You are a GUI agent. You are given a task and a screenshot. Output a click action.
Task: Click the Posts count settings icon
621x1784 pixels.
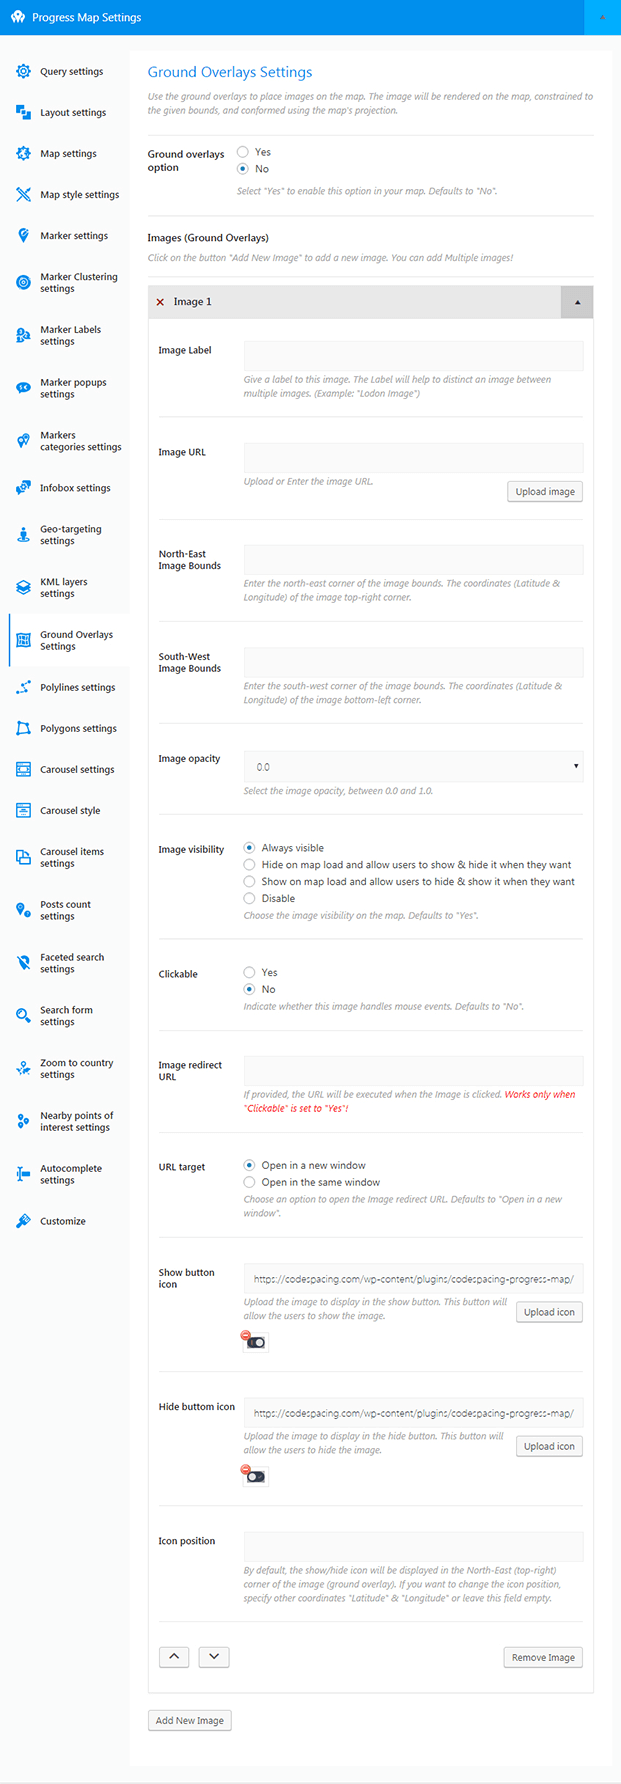pos(23,910)
